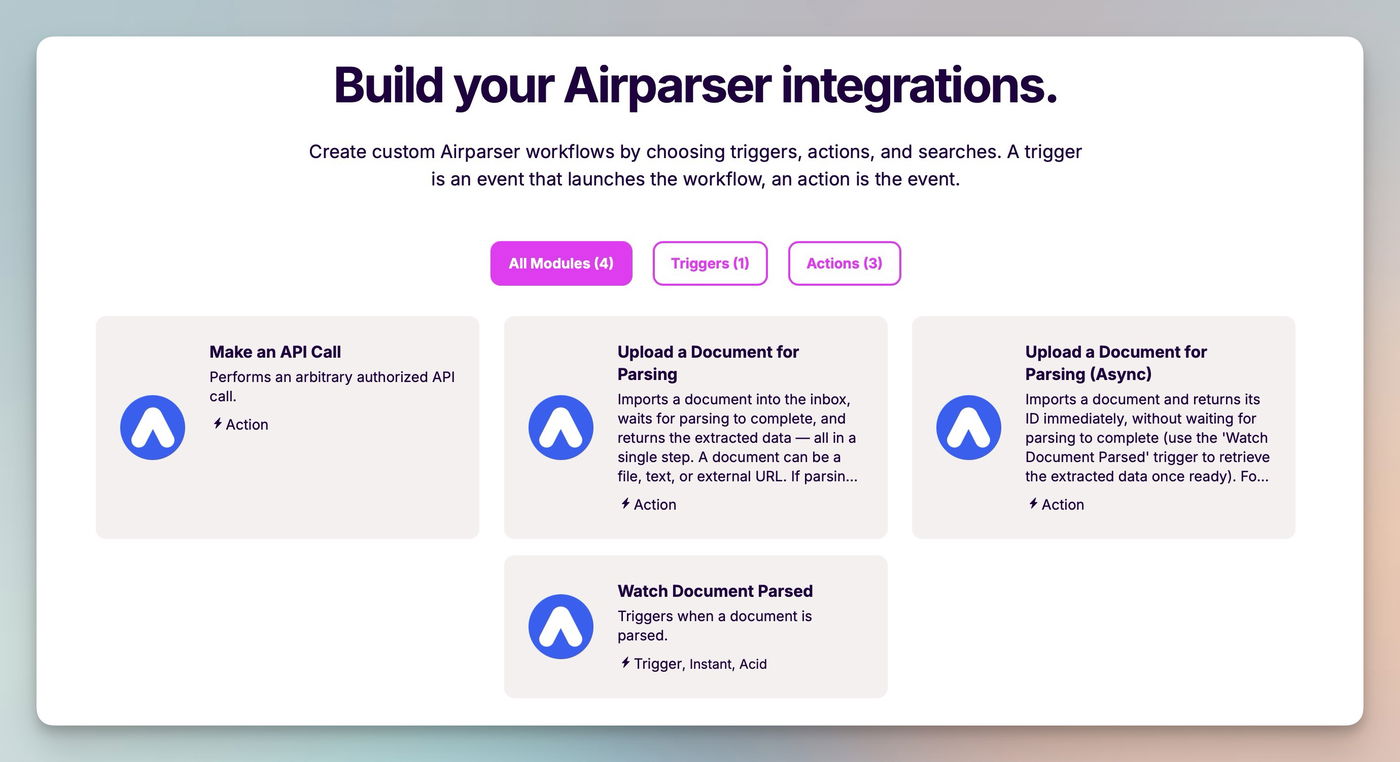Switch to the Triggers (1) filter

(x=710, y=263)
